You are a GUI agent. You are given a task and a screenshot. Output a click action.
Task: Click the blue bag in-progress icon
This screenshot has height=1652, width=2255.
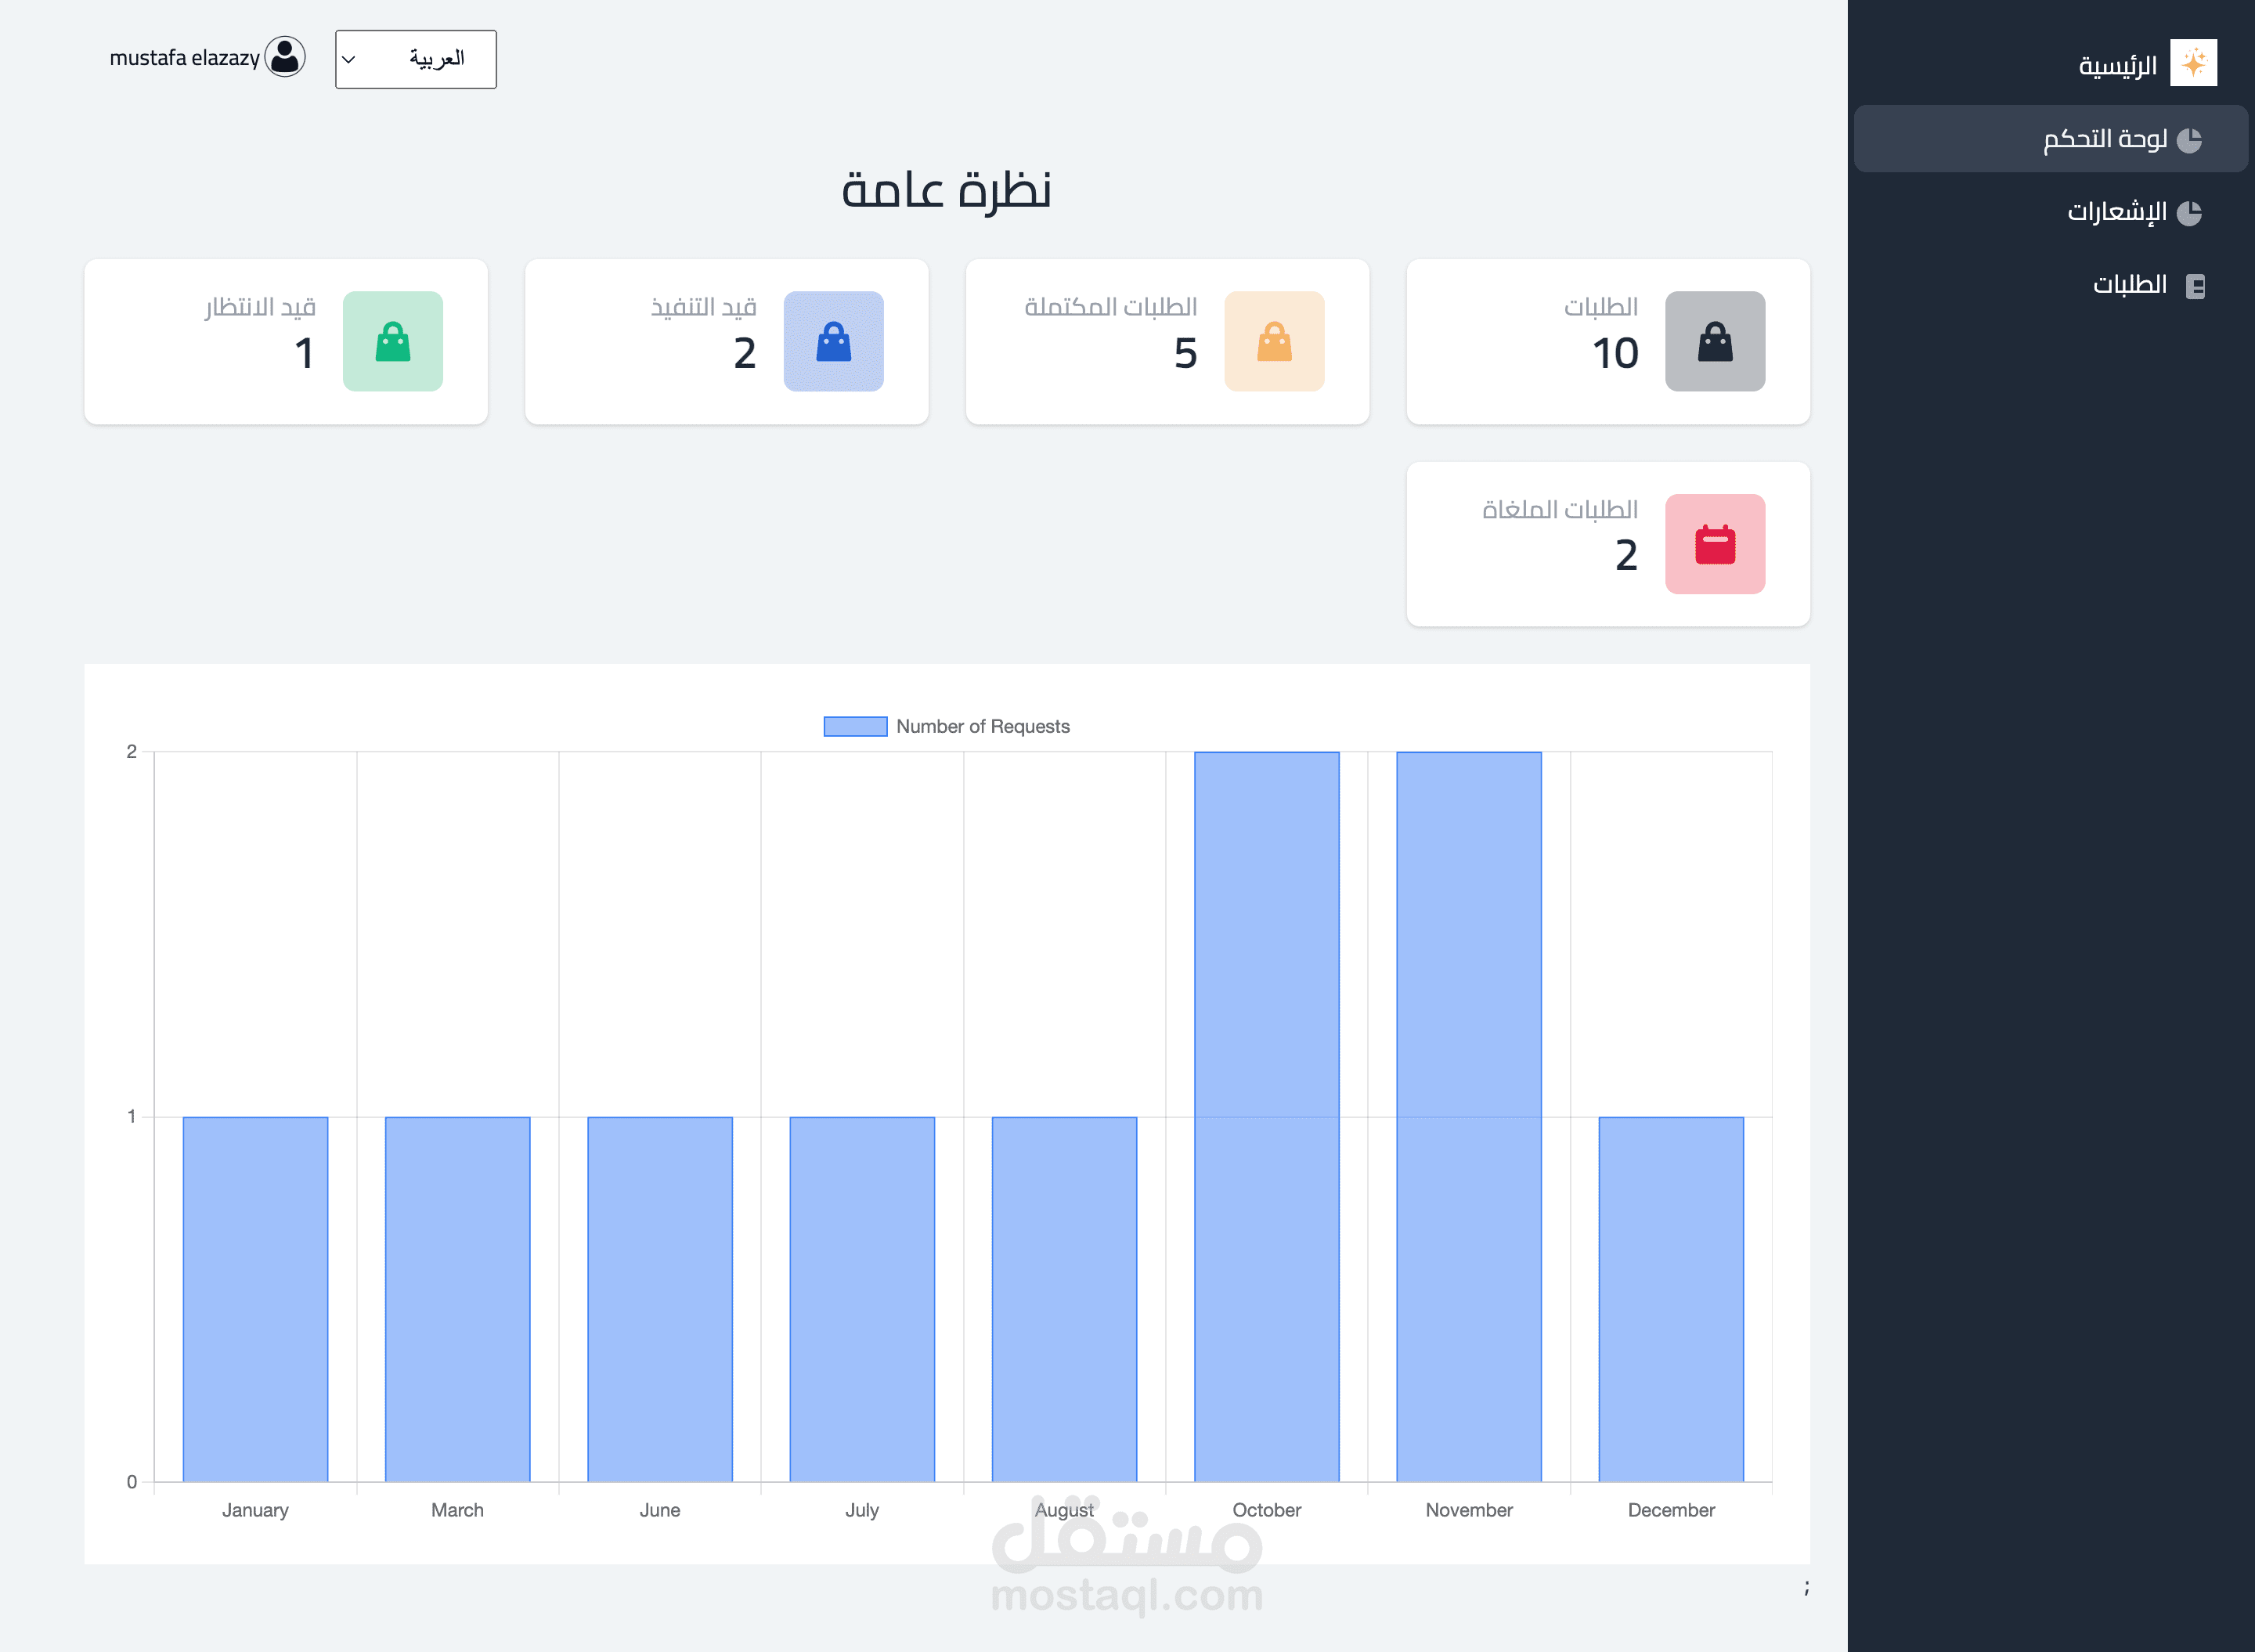coord(833,341)
